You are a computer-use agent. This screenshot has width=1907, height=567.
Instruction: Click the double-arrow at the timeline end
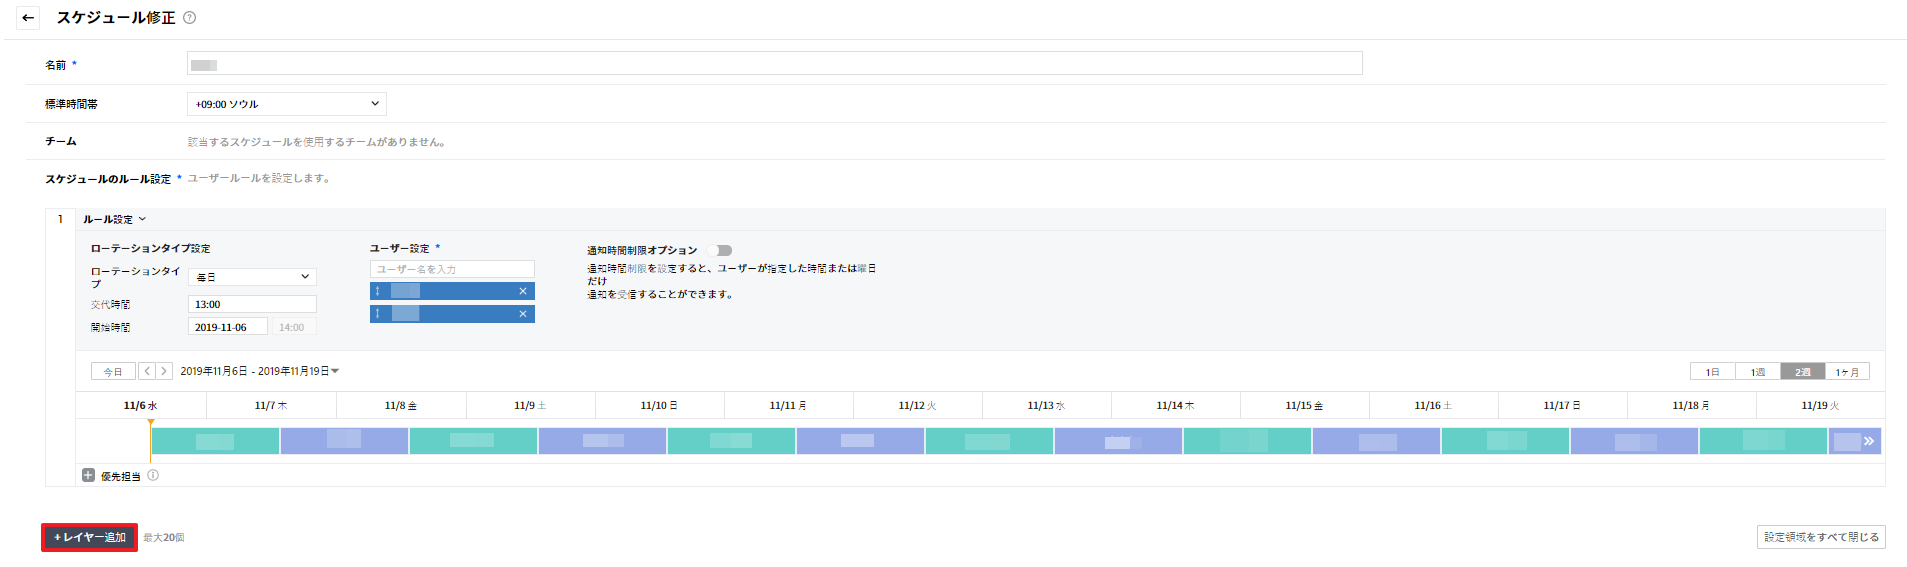tap(1868, 441)
